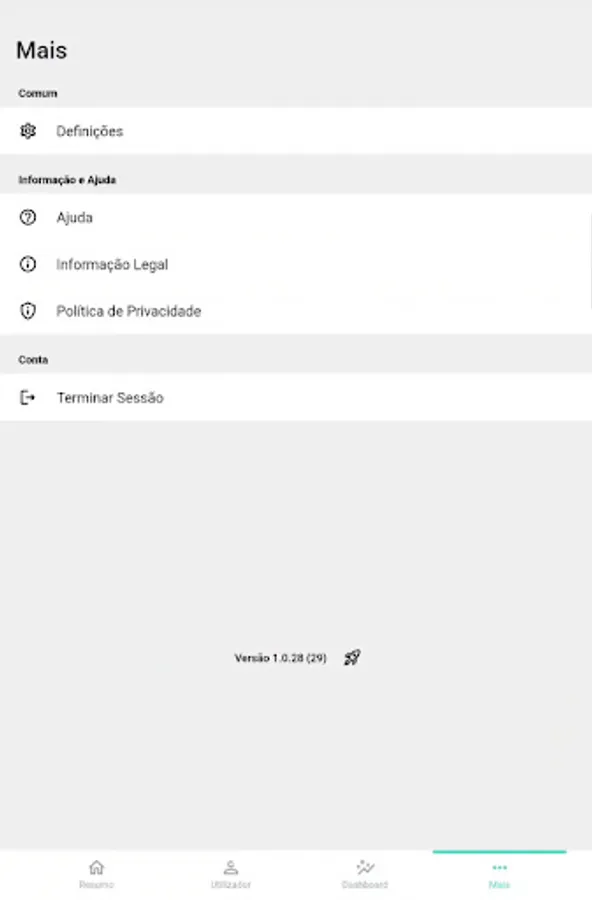Tap the home icon in bottom bar

tap(96, 867)
